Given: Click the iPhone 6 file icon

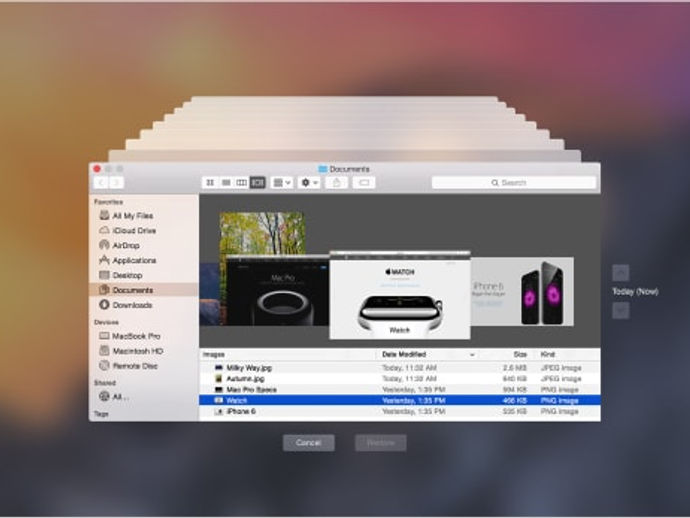Looking at the screenshot, I should (x=219, y=411).
